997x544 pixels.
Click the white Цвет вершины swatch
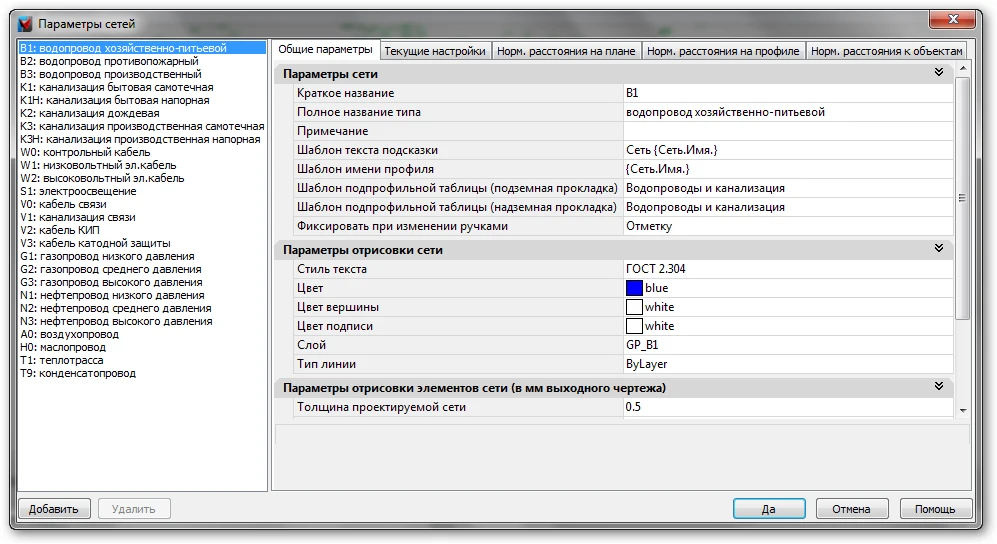[633, 307]
